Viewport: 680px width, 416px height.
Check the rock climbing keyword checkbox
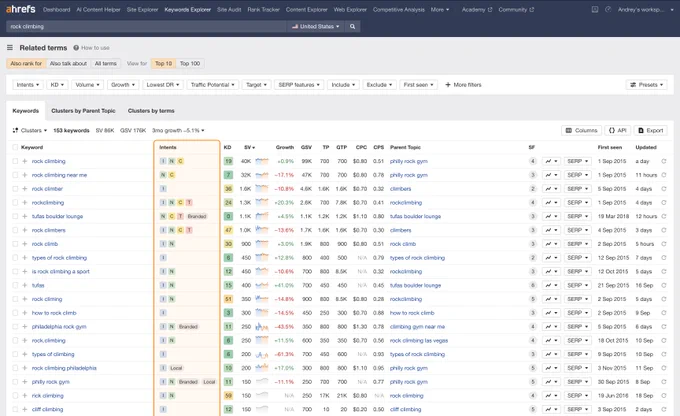click(15, 161)
